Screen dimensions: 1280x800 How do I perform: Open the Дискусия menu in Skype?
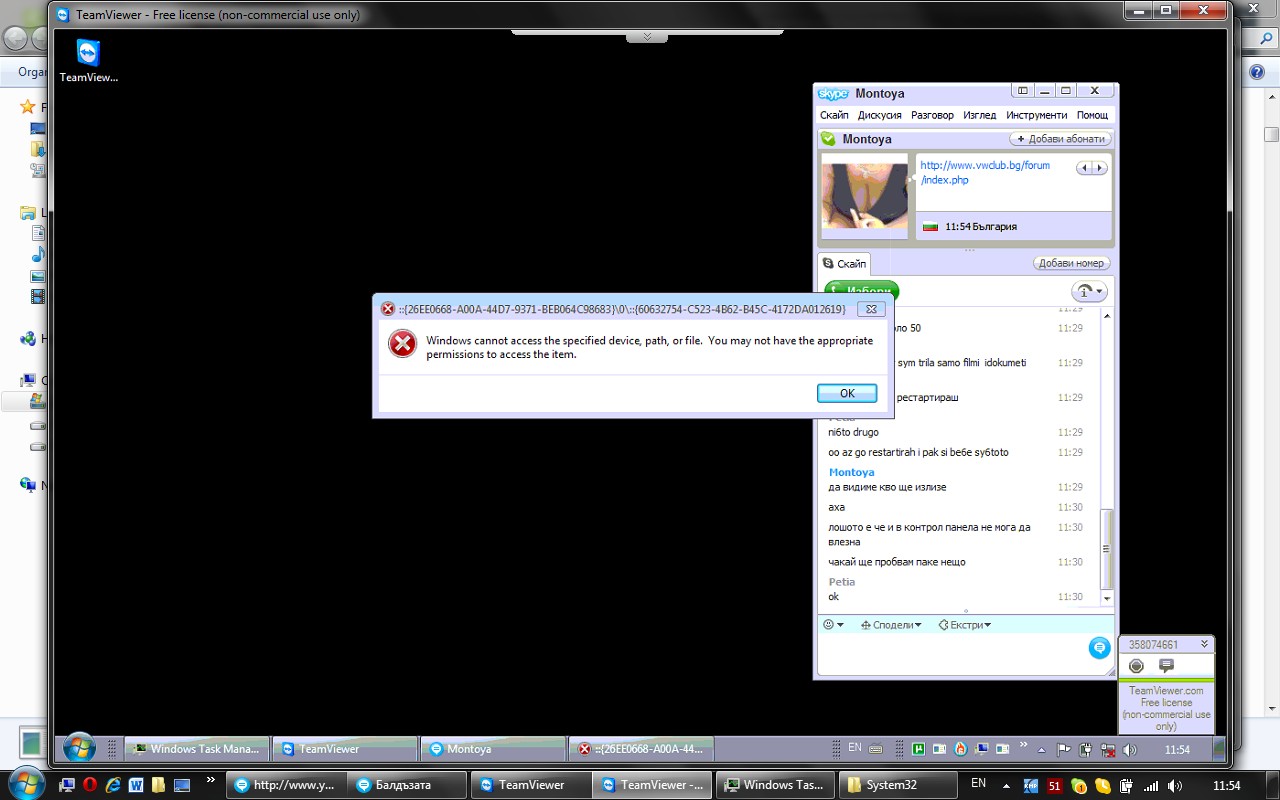(x=879, y=115)
